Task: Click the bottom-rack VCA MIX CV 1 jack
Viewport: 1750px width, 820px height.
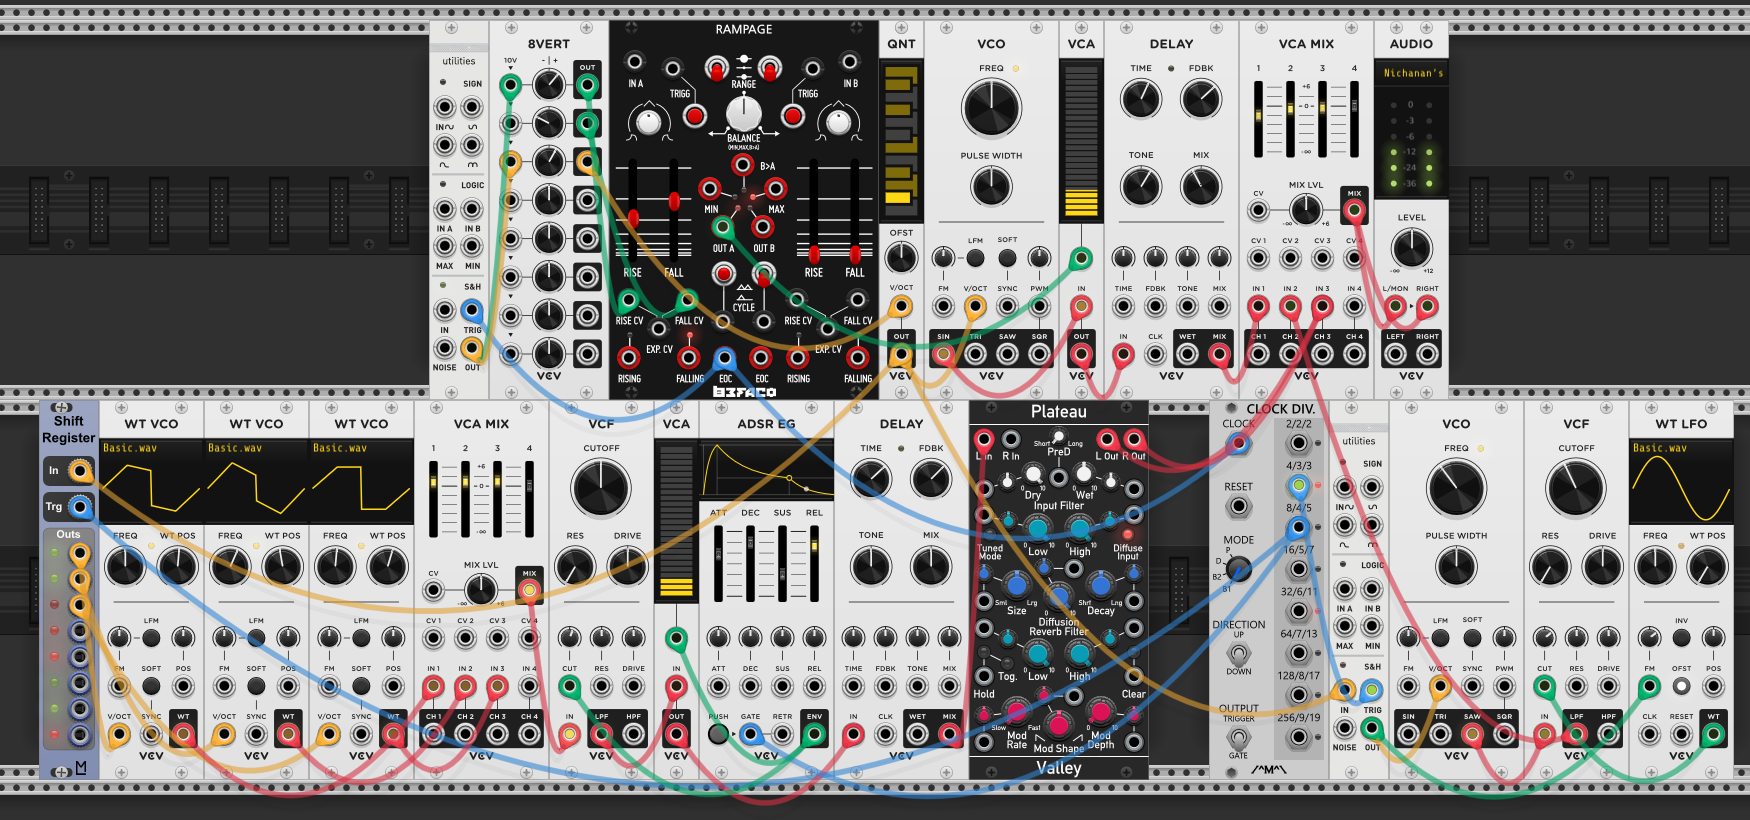Action: pyautogui.click(x=433, y=638)
